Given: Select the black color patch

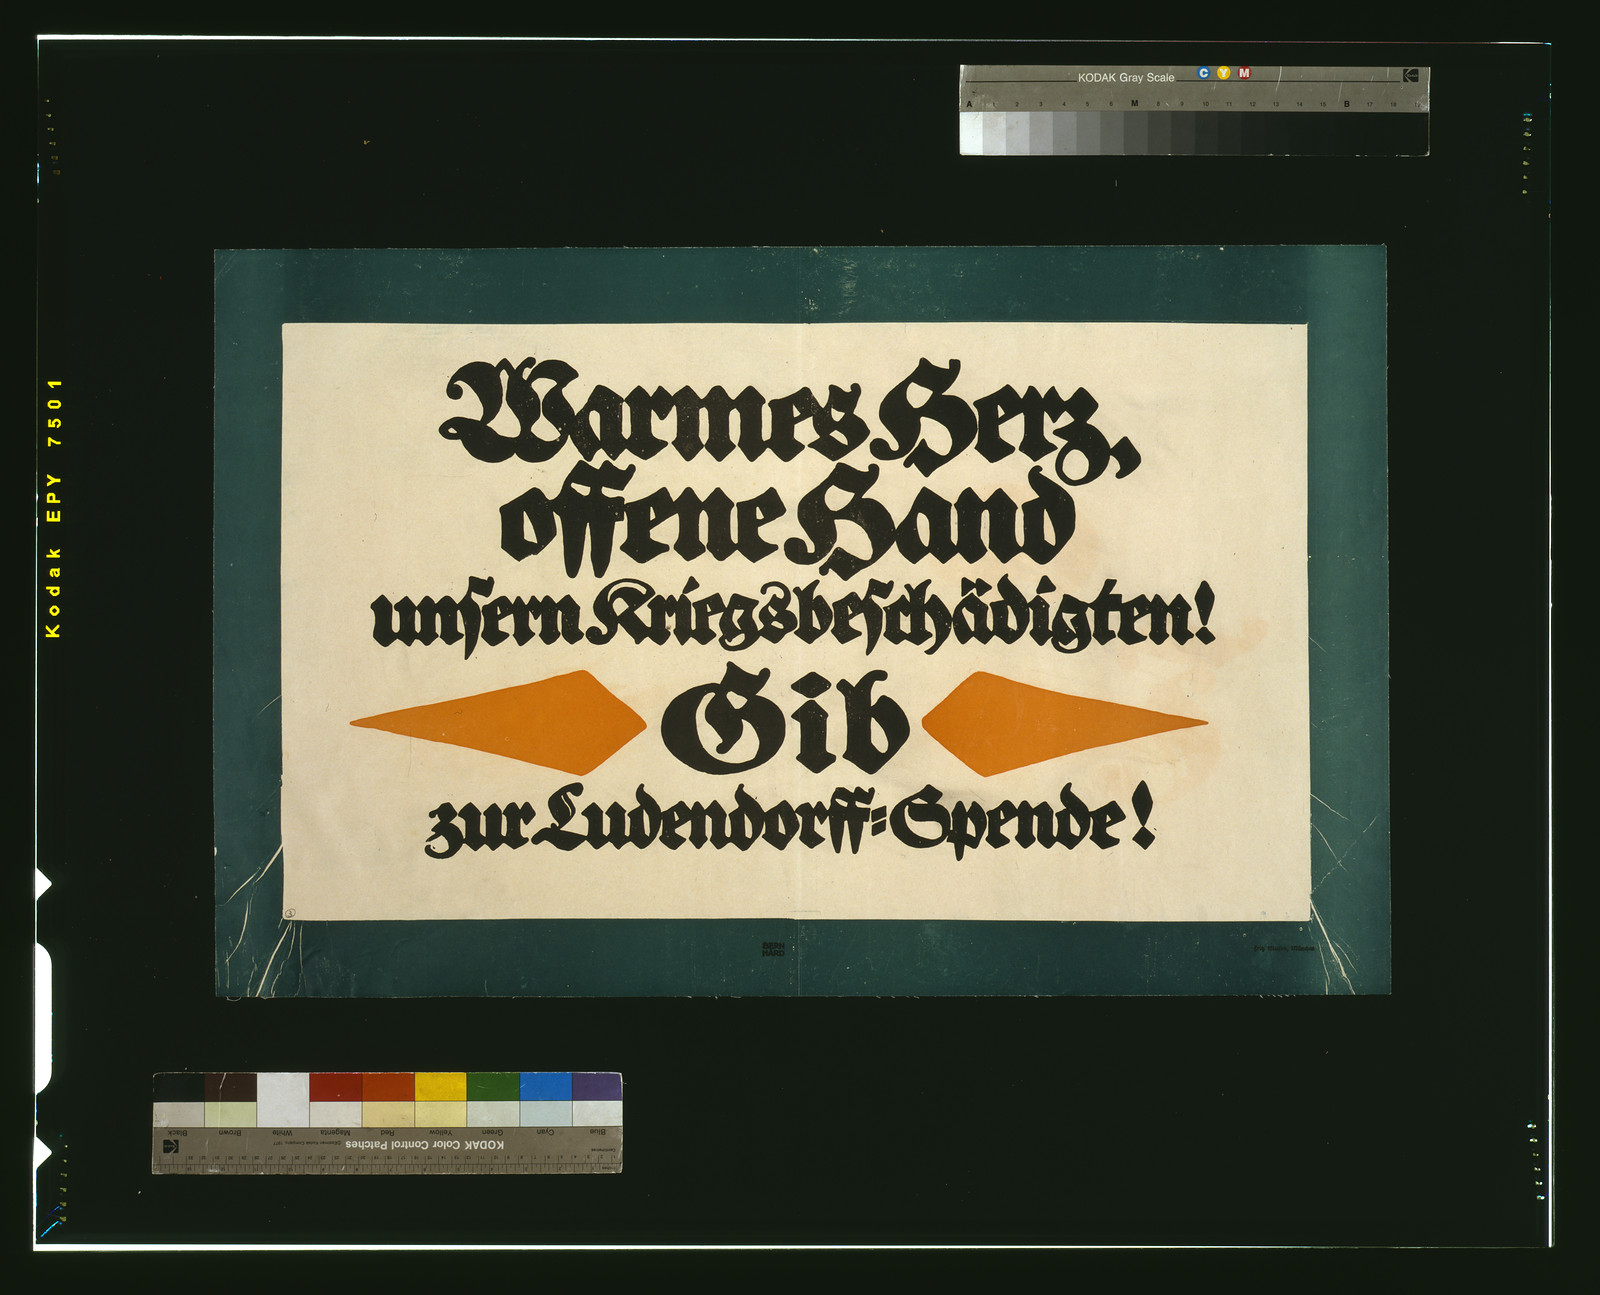Looking at the screenshot, I should (x=178, y=1087).
